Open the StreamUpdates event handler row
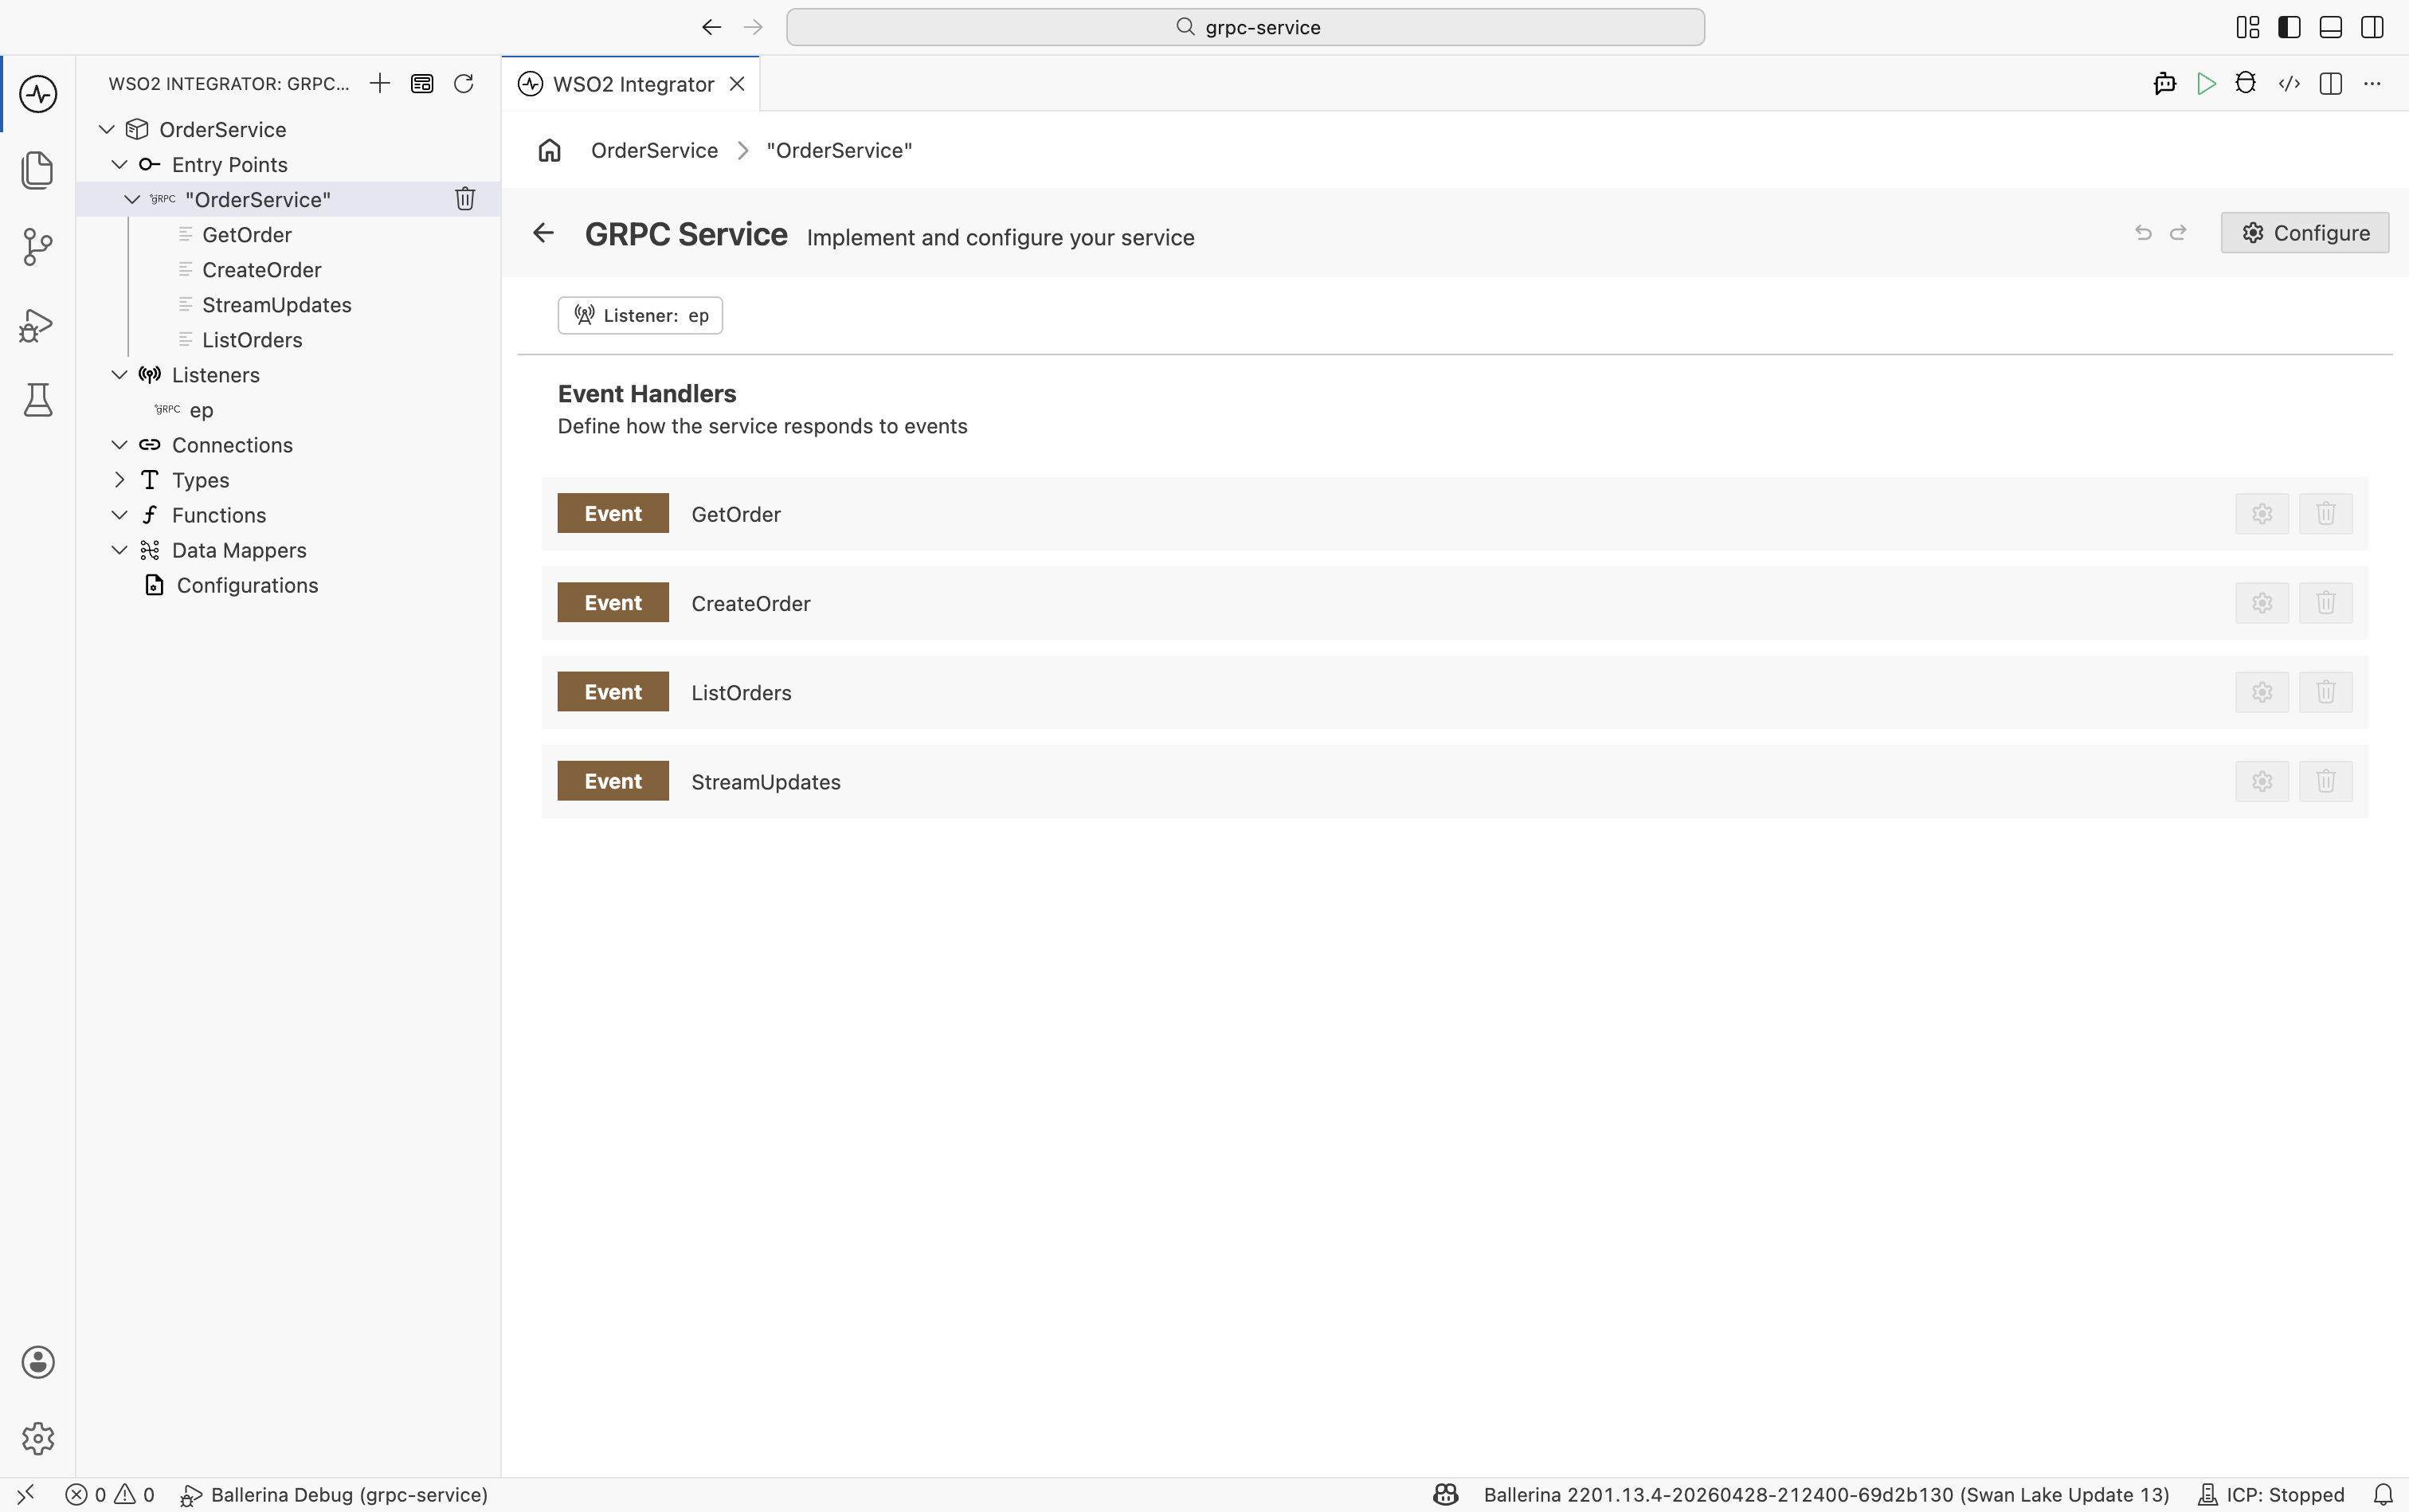Screen dimensions: 2409x1512 point(1455,781)
